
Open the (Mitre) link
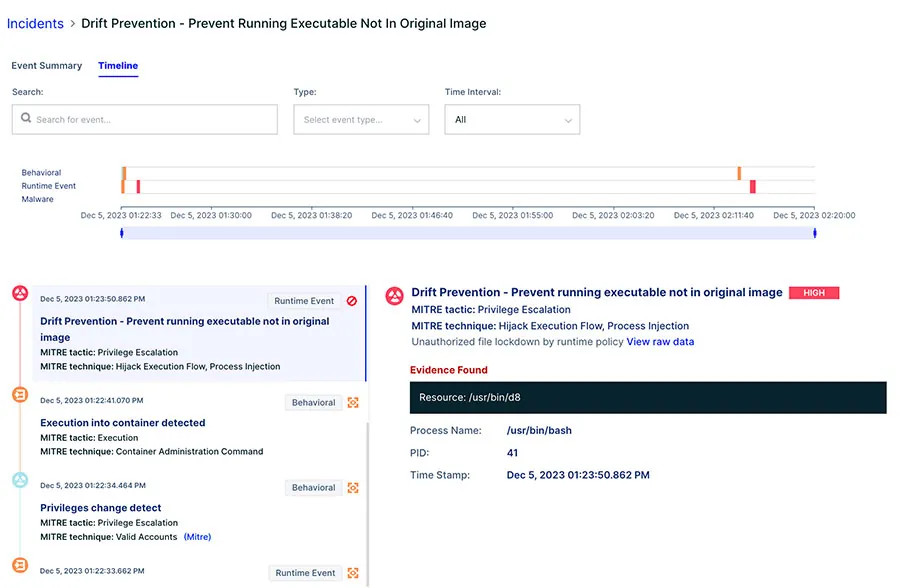(197, 537)
